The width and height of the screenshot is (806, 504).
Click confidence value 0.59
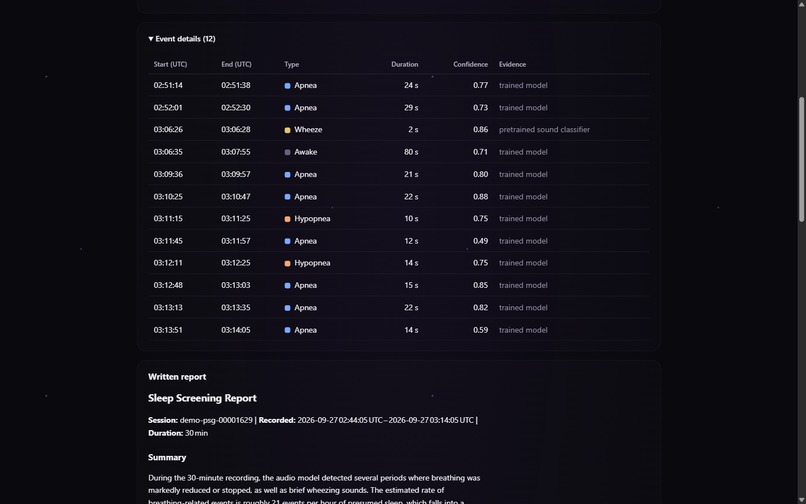pos(481,330)
